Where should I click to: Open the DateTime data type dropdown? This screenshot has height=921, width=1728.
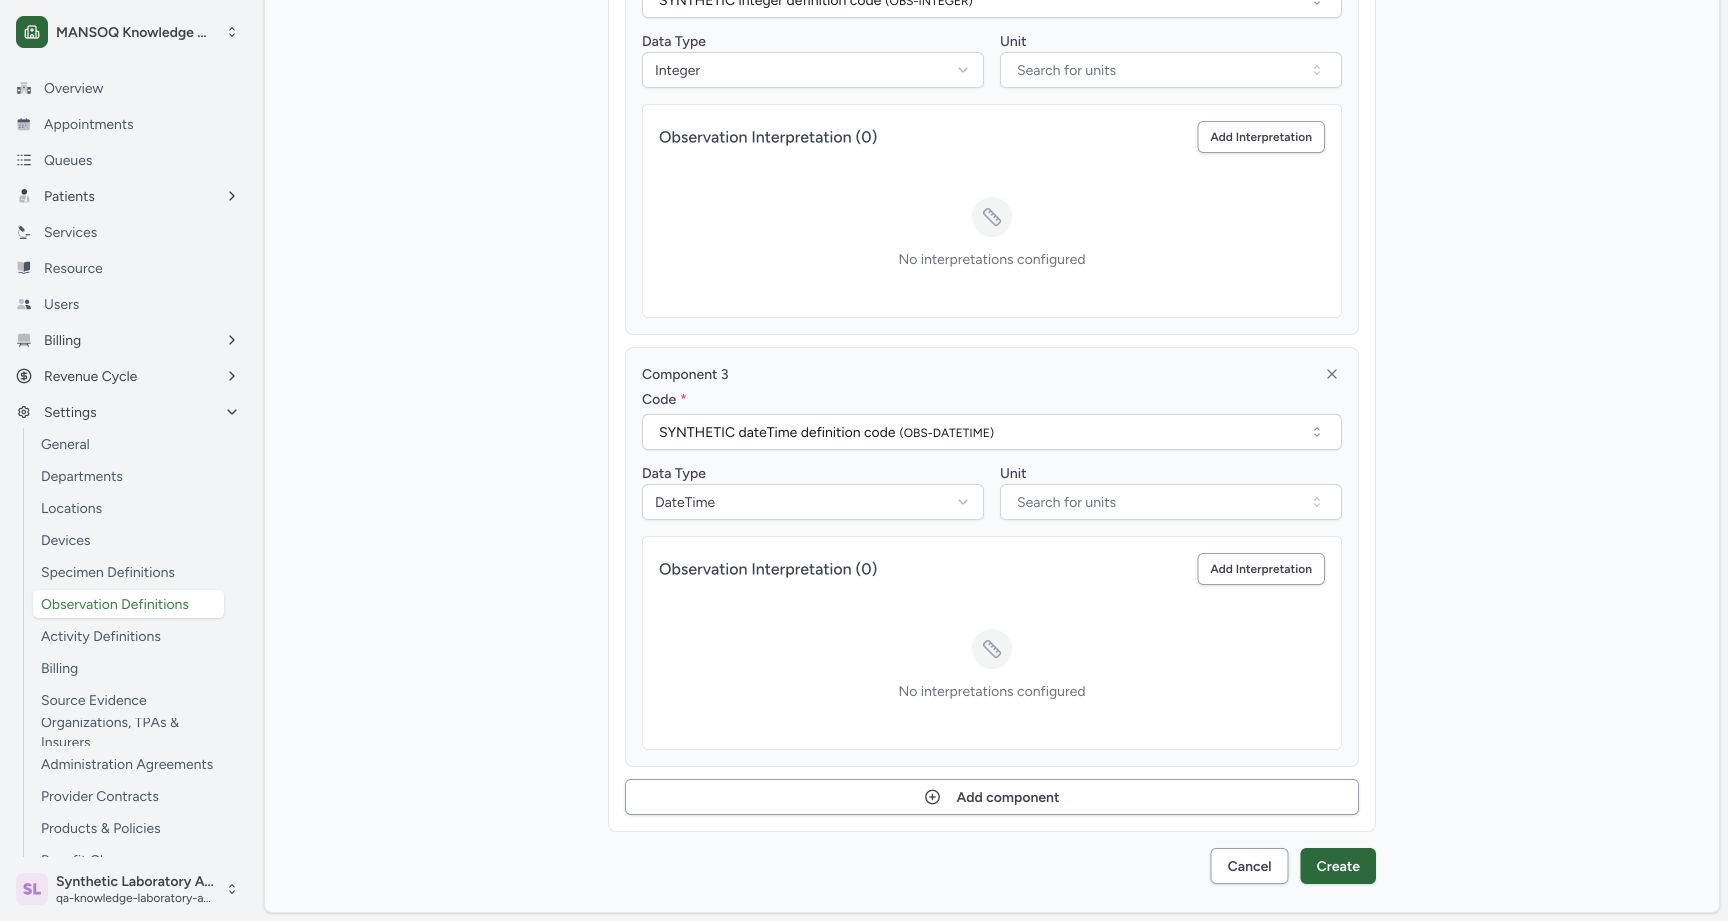[813, 502]
